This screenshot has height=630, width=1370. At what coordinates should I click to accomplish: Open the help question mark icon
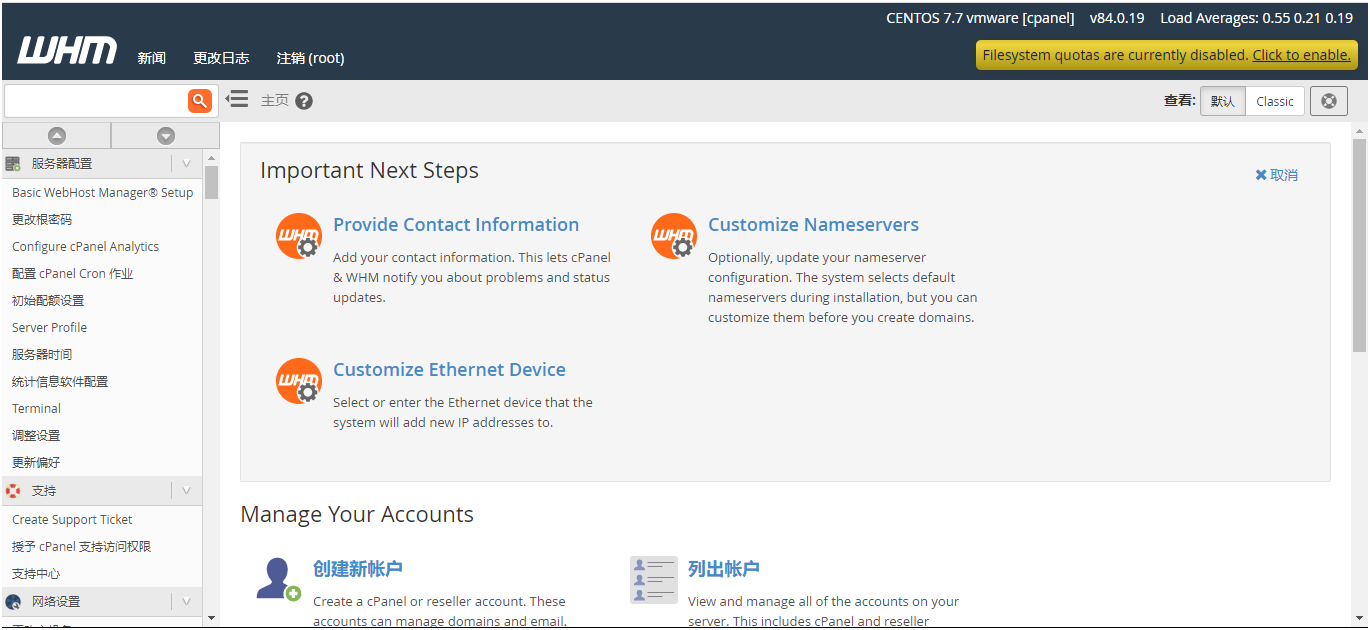tap(304, 101)
